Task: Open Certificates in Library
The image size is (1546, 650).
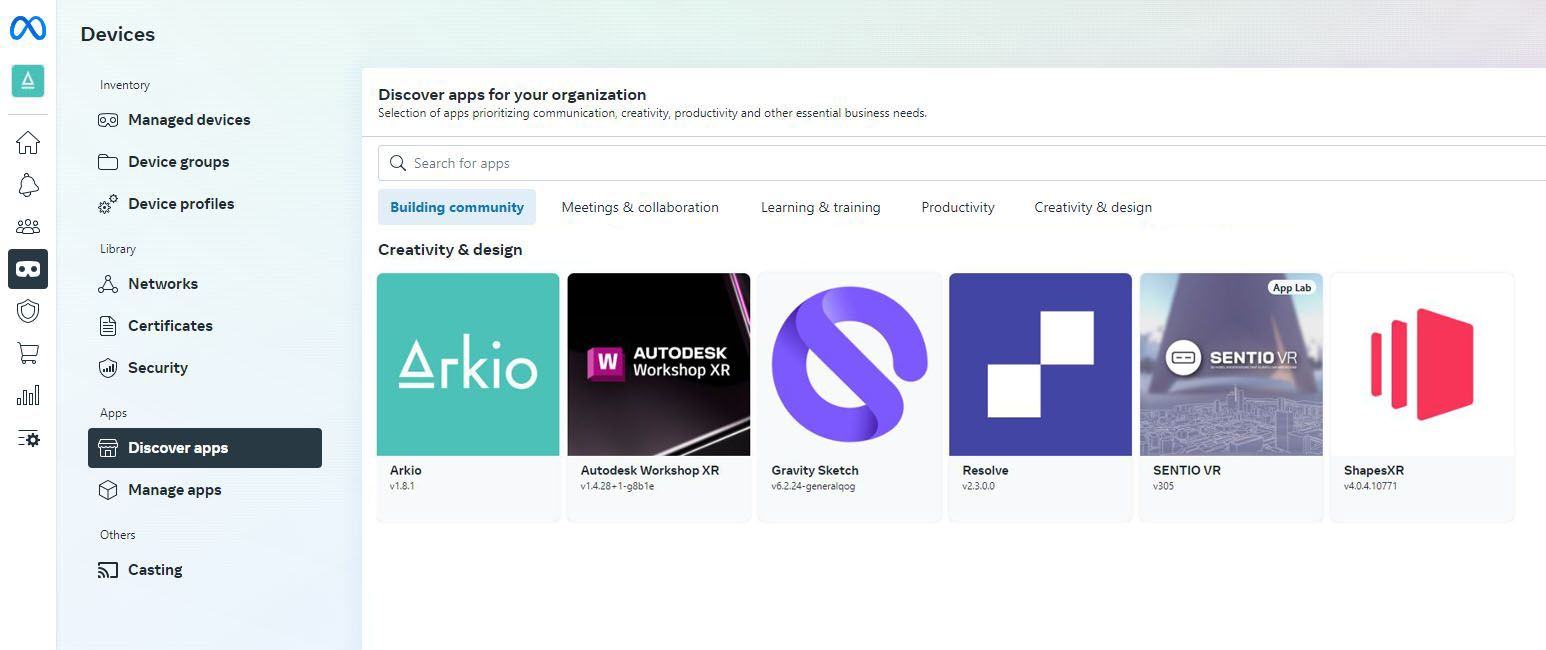Action: [205, 326]
